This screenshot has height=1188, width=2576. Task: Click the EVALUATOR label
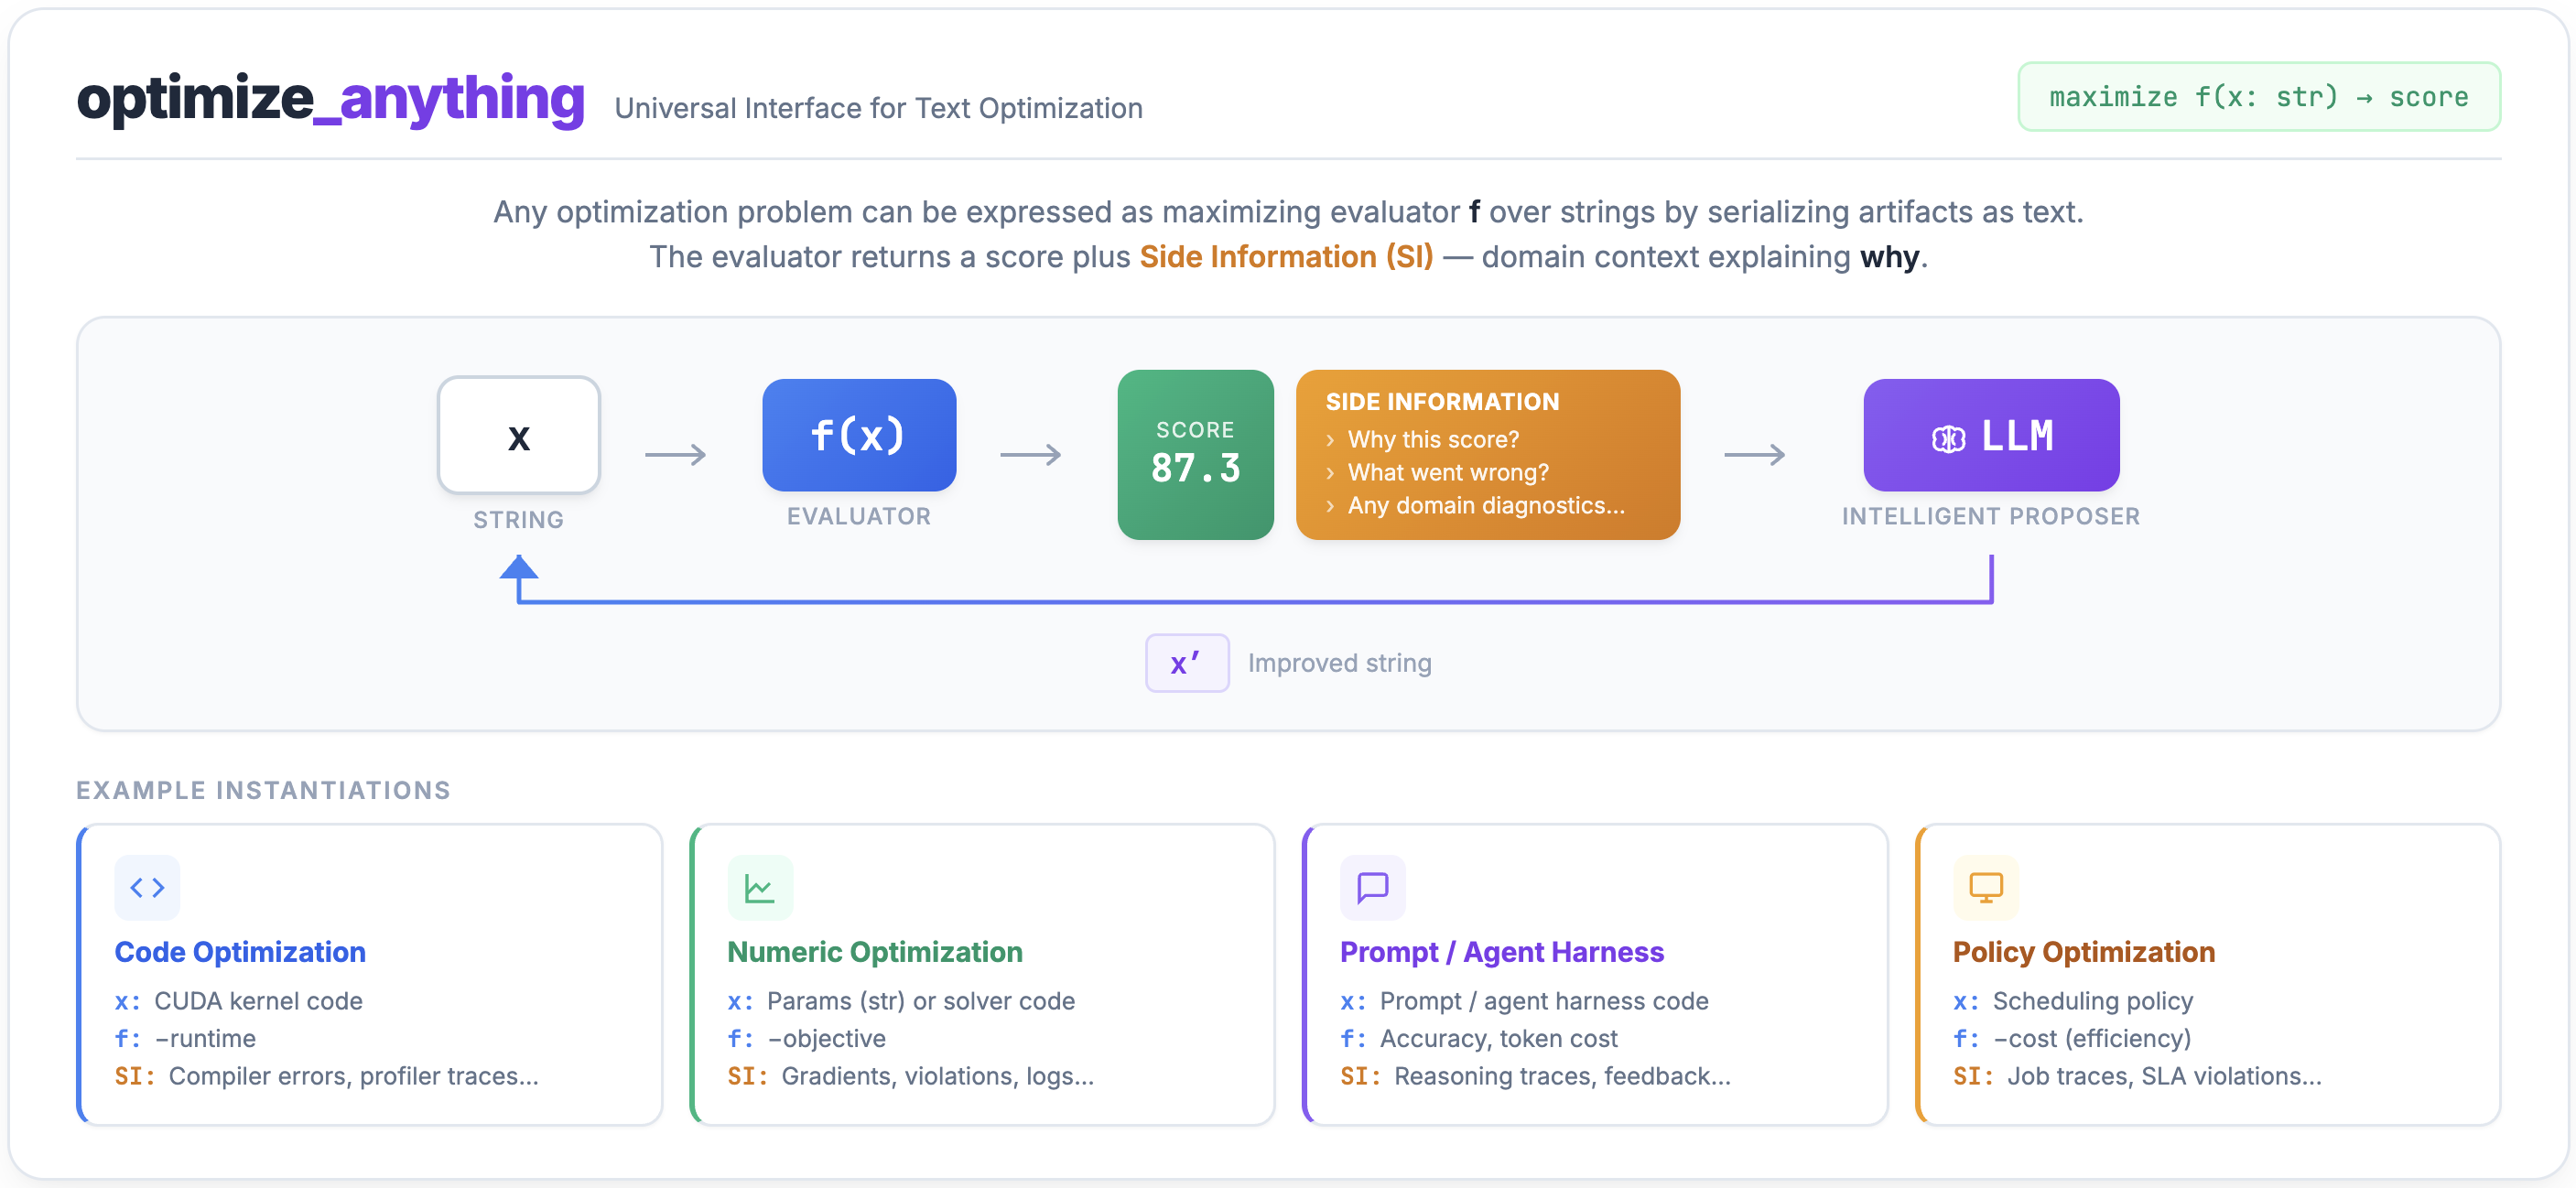(858, 516)
